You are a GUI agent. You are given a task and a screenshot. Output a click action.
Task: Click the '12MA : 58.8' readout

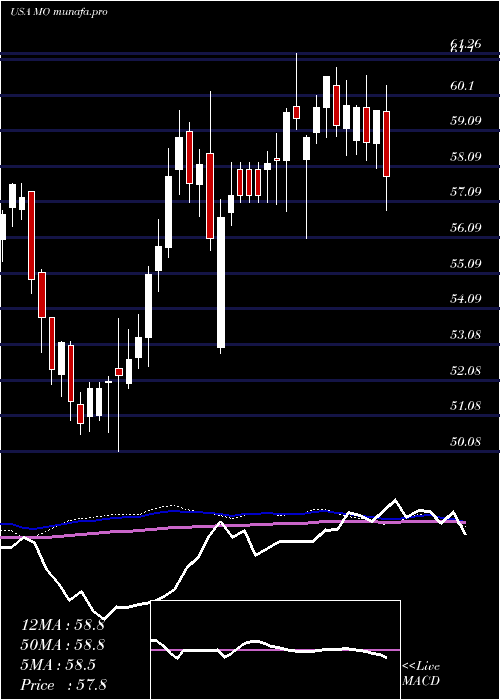point(63,625)
